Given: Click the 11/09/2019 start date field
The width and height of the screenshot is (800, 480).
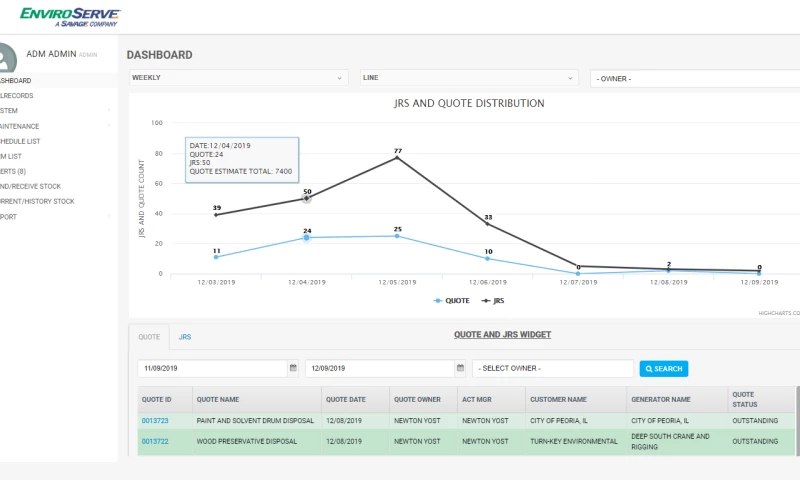Looking at the screenshot, I should [x=211, y=368].
